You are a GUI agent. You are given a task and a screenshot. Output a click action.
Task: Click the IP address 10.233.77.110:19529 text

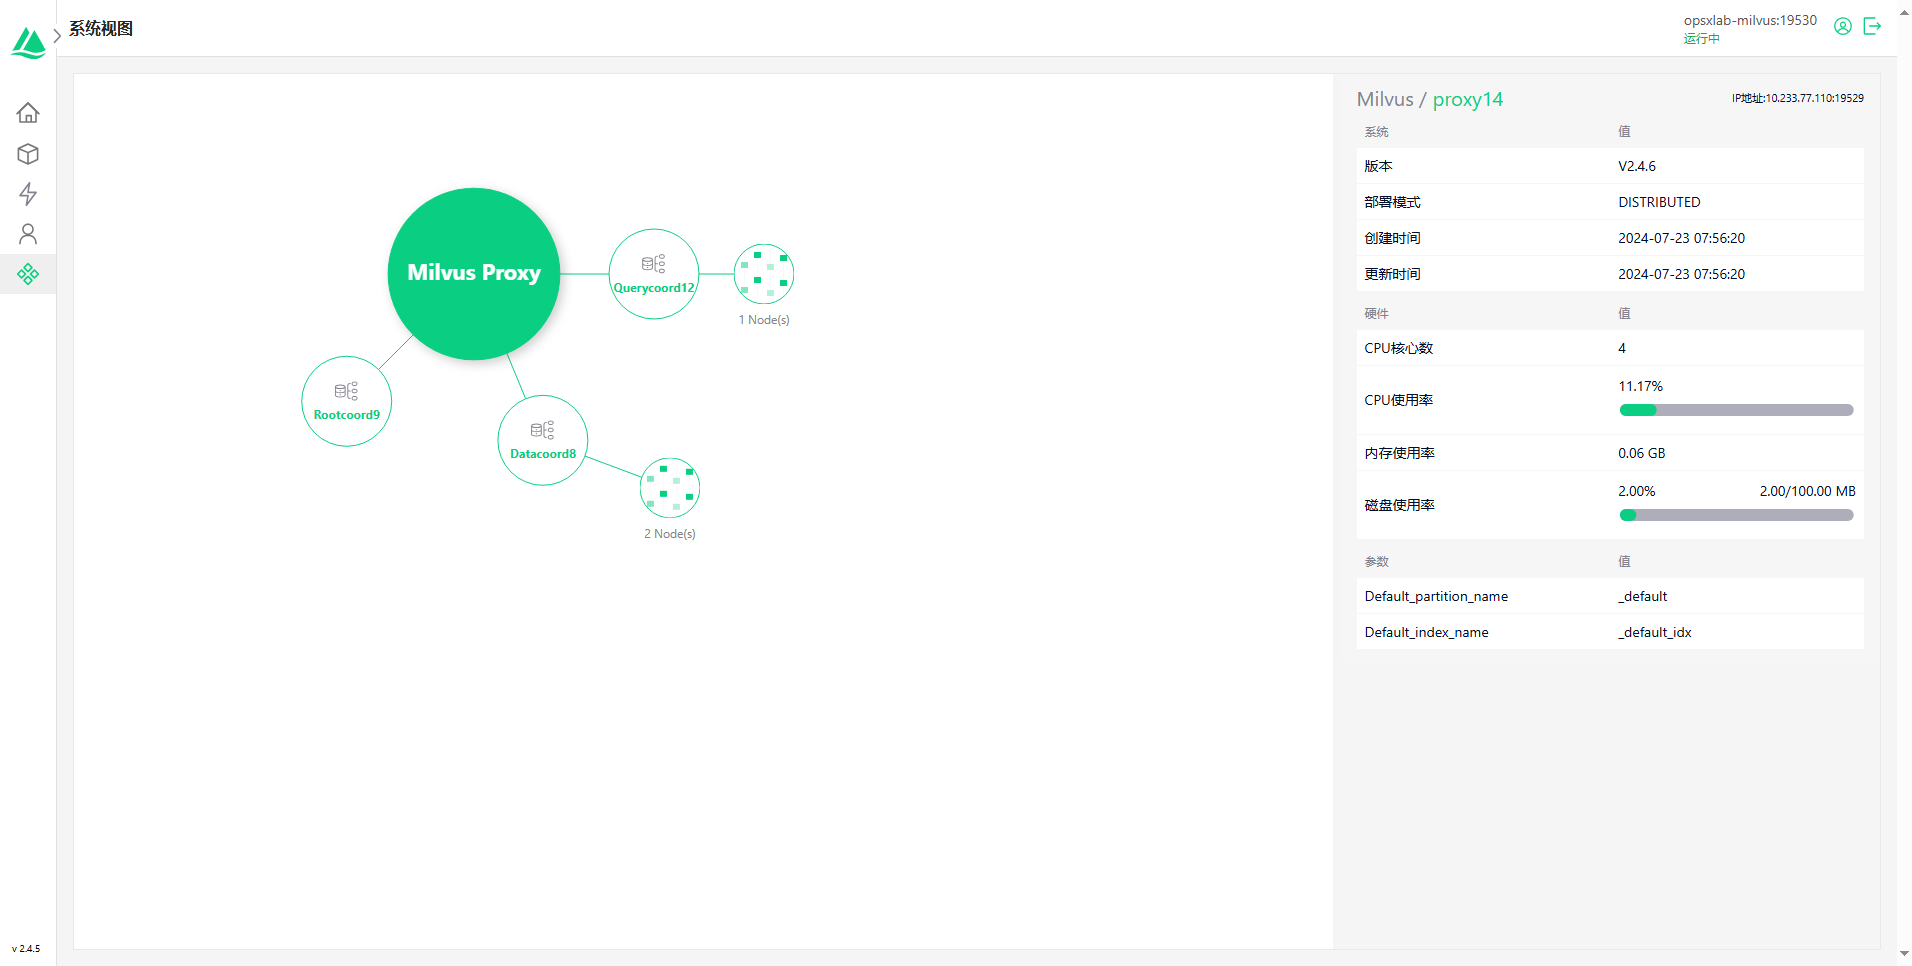pos(1798,98)
